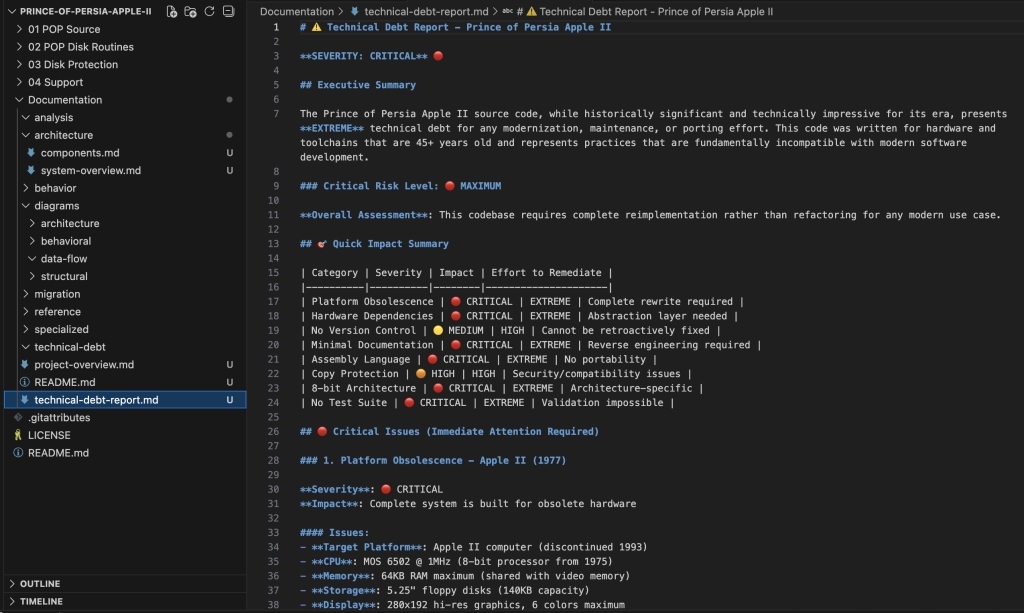The height and width of the screenshot is (613, 1024).
Task: Click the U git status beside project-overview.md
Action: [229, 364]
